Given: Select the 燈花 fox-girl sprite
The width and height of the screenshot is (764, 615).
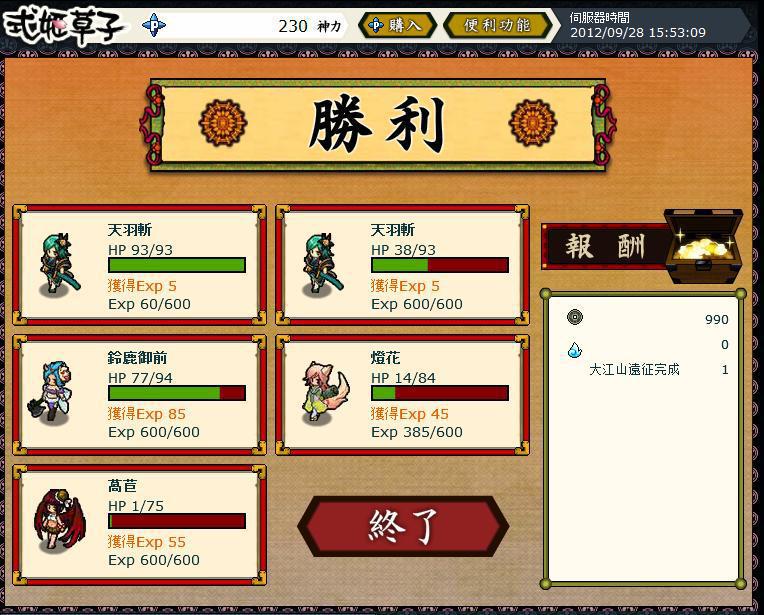Looking at the screenshot, I should (324, 392).
